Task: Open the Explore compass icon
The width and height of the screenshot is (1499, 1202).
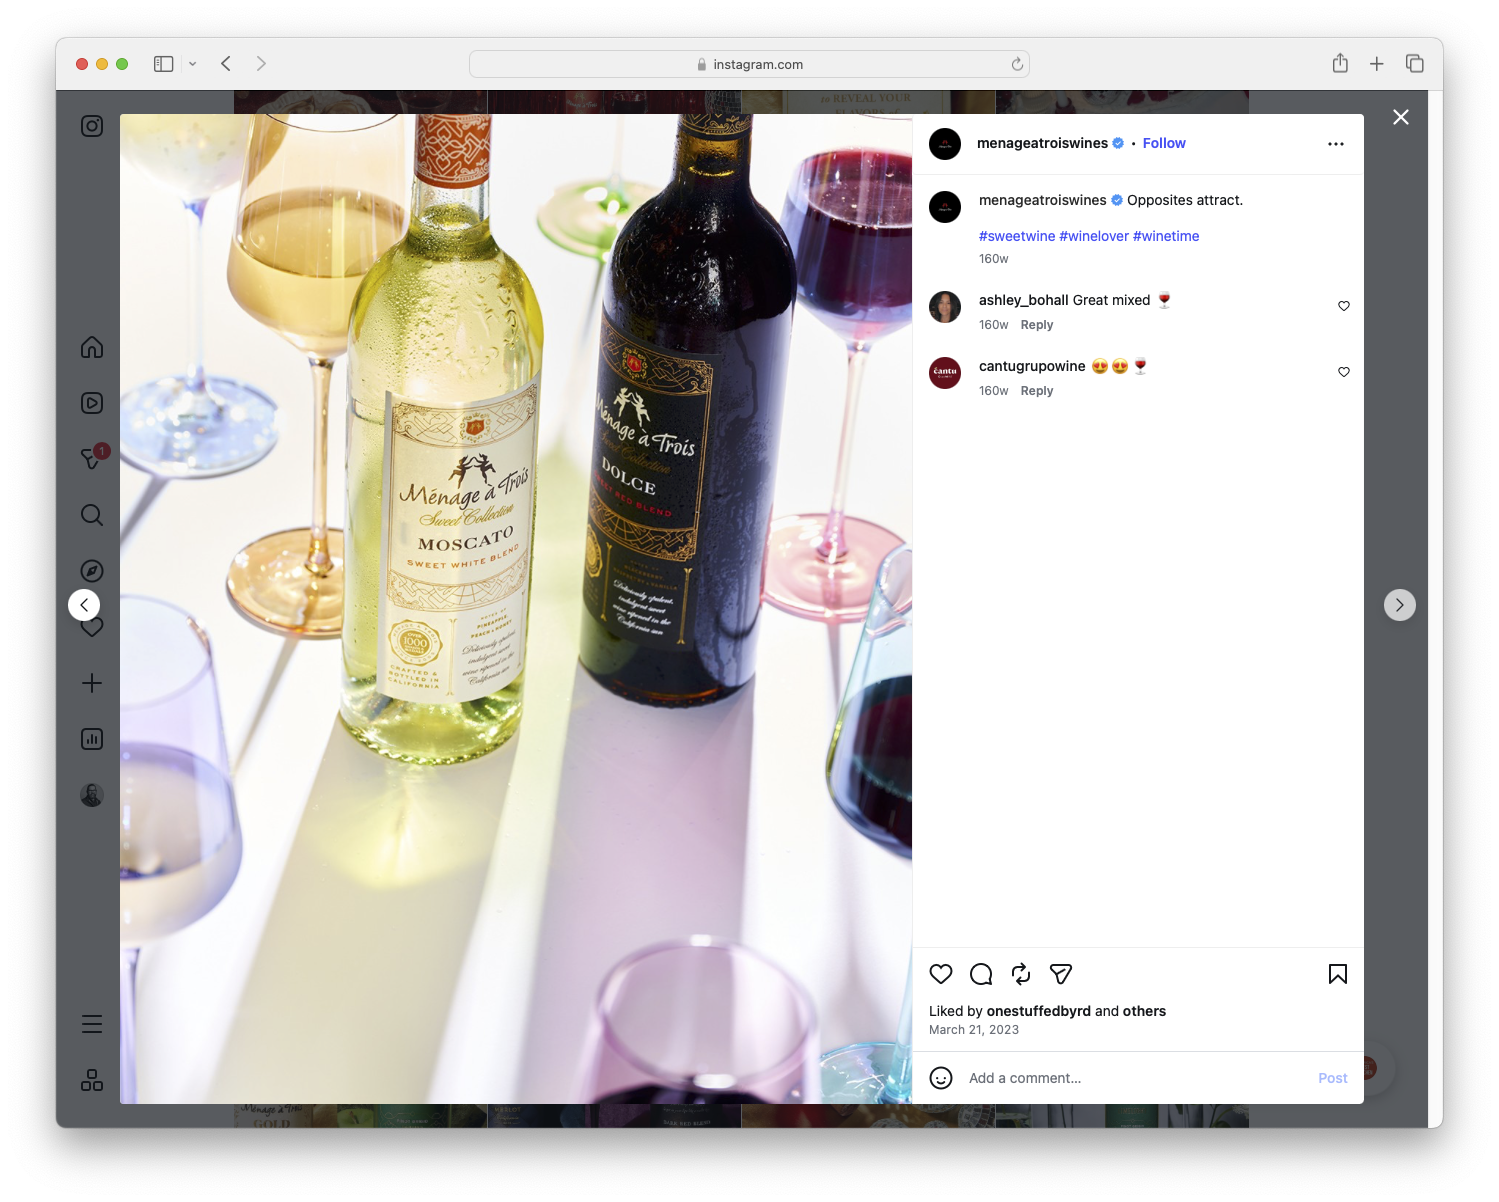Action: (92, 571)
